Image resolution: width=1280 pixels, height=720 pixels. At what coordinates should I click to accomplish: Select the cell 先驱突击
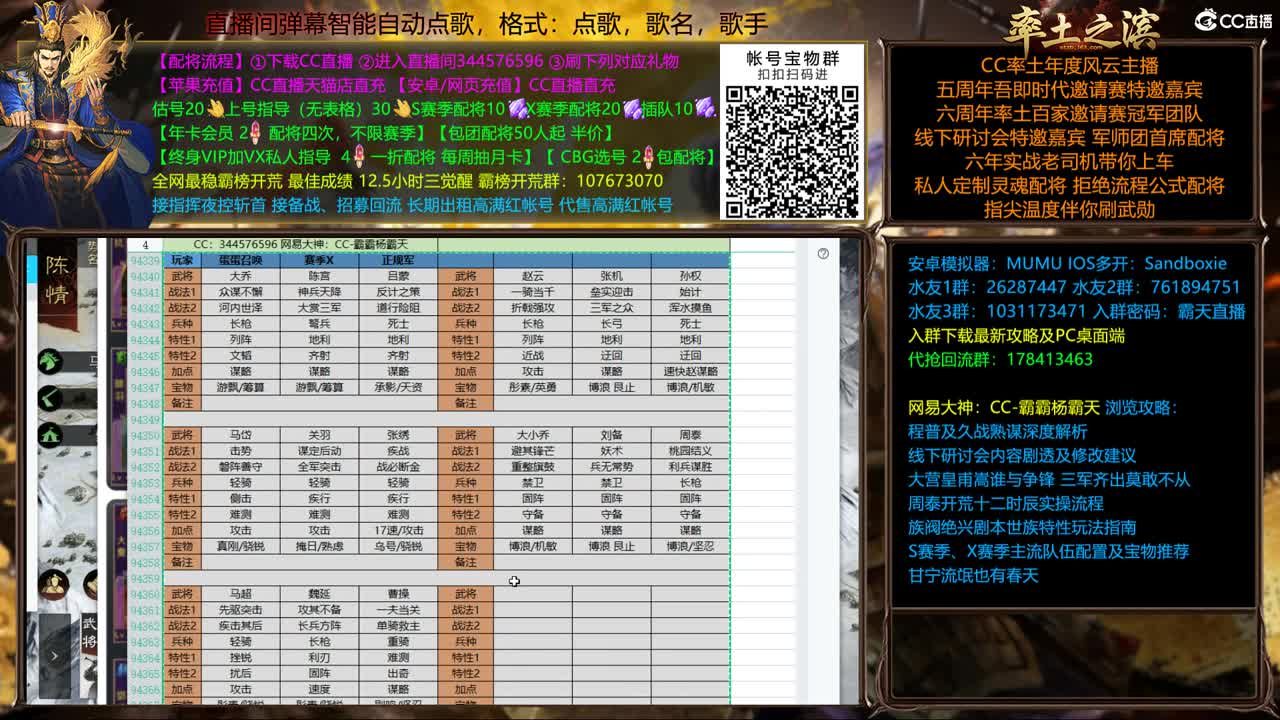point(240,610)
